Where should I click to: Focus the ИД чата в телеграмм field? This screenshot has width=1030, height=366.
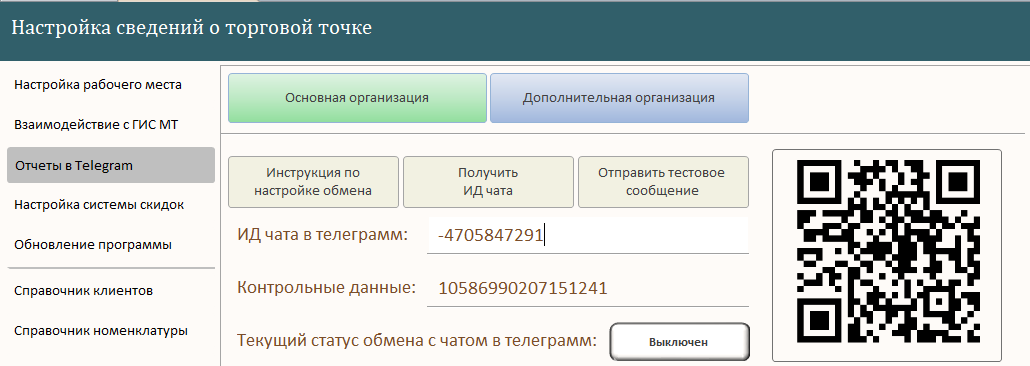pos(588,235)
